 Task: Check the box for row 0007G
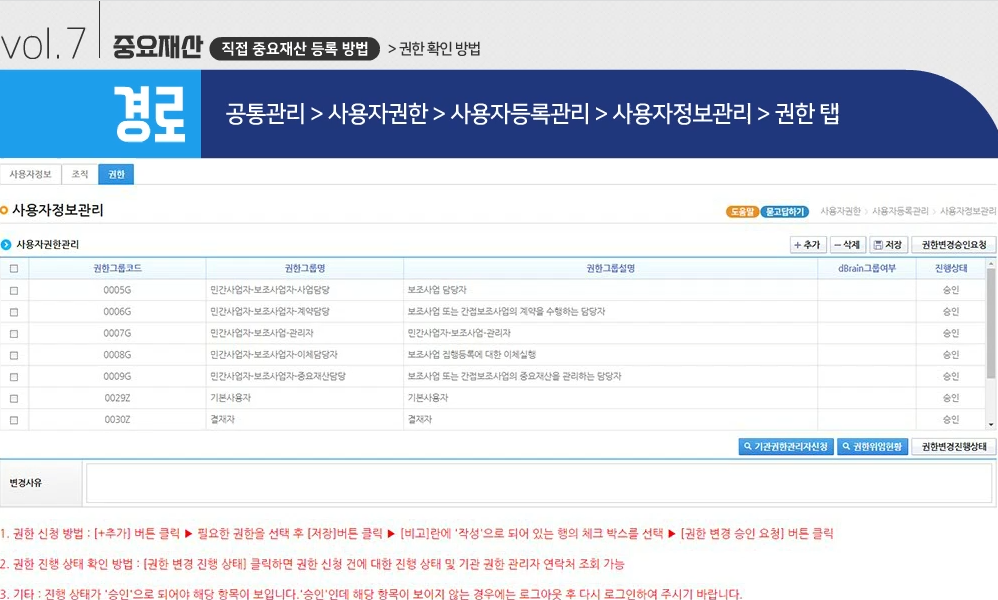pos(14,333)
